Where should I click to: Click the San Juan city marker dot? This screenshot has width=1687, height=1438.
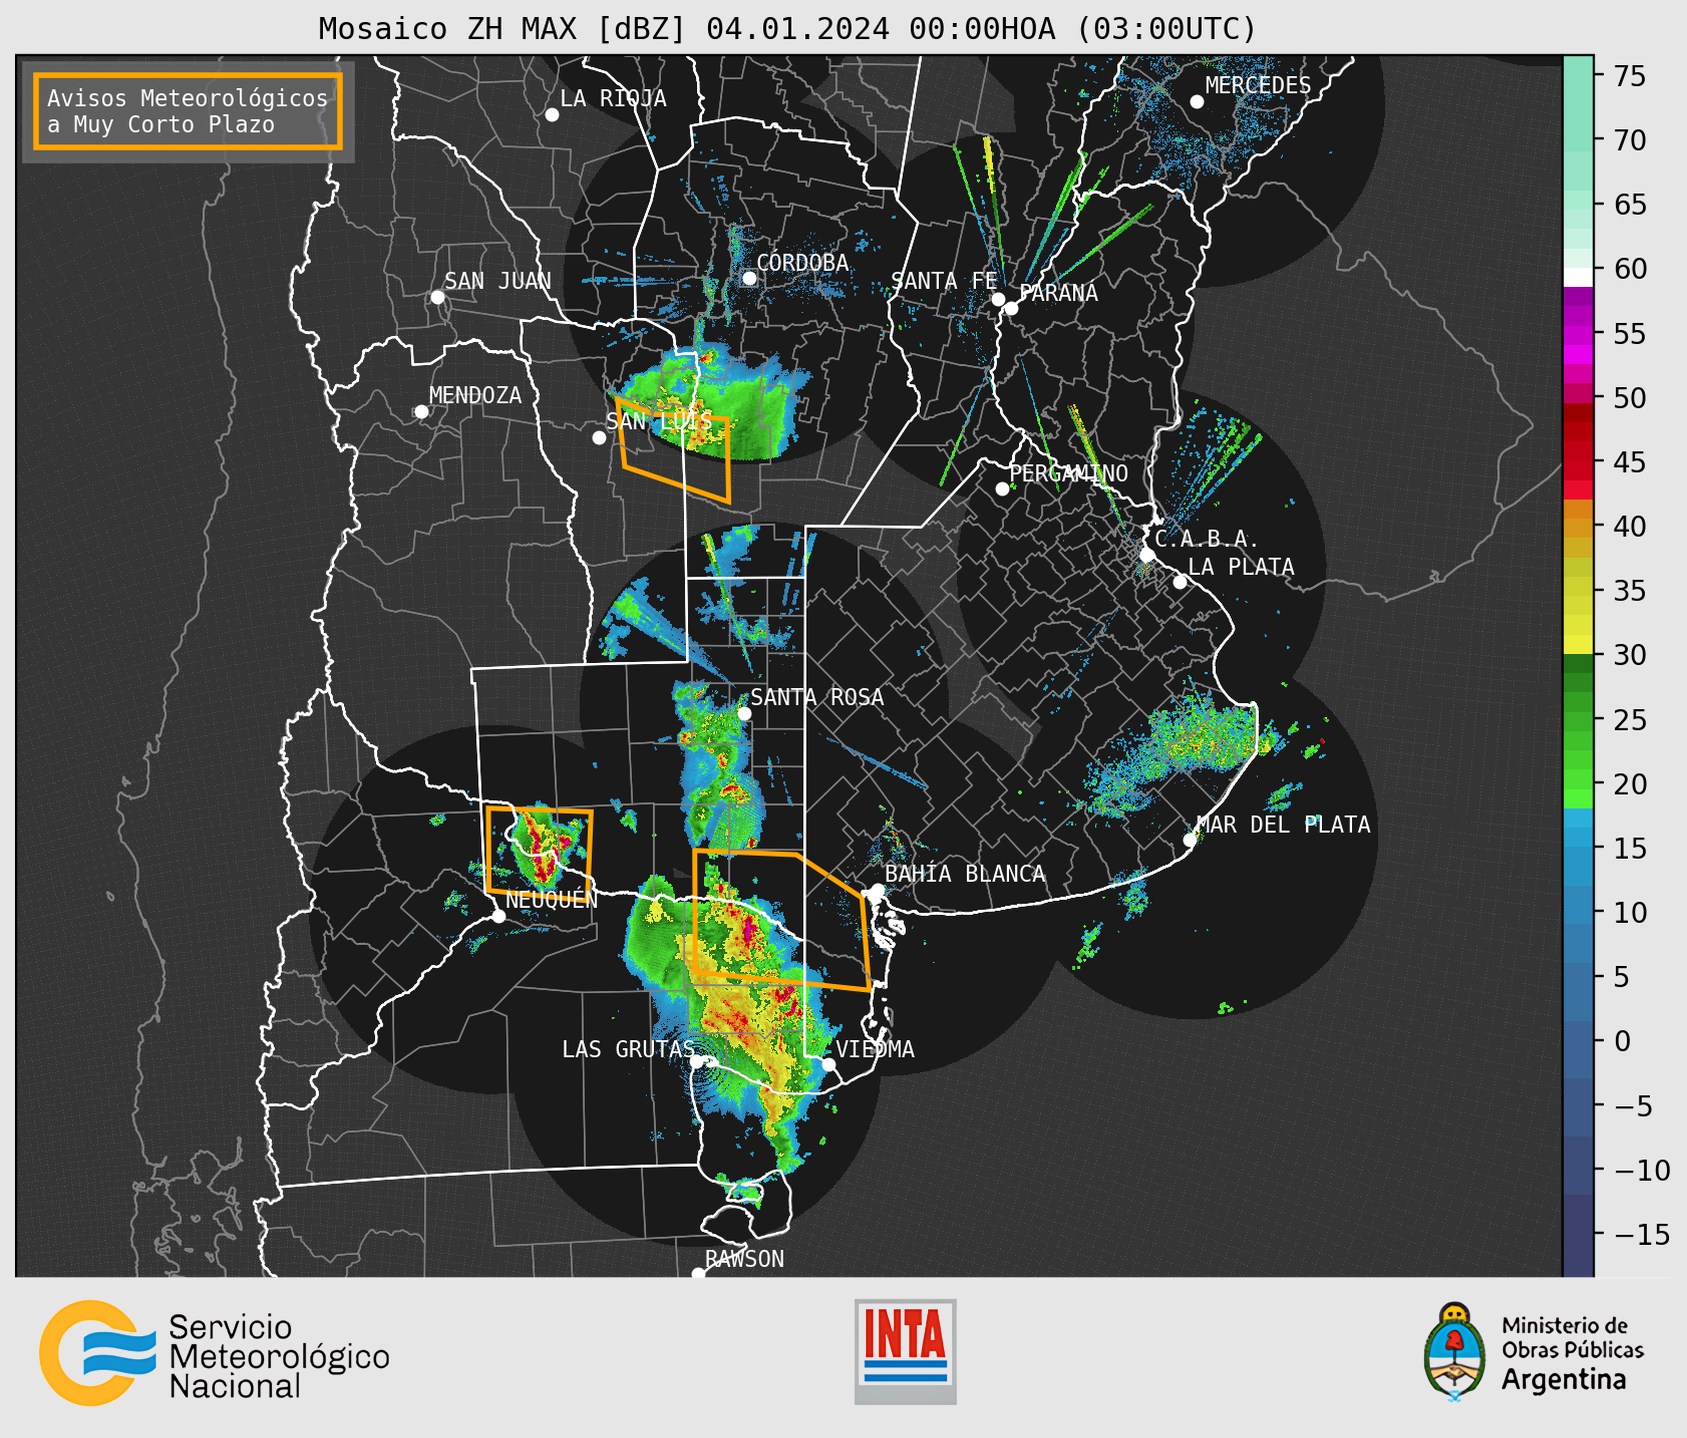tap(437, 297)
